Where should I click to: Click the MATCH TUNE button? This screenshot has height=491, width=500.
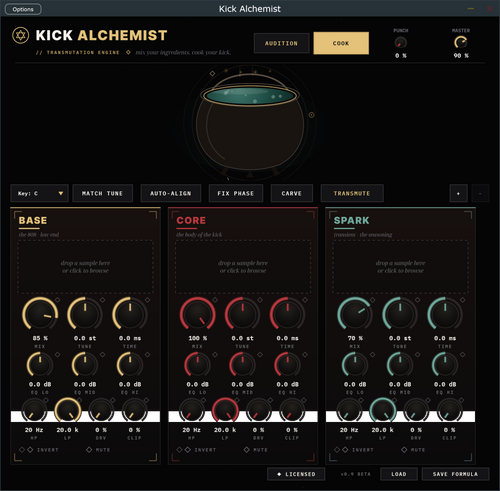102,193
